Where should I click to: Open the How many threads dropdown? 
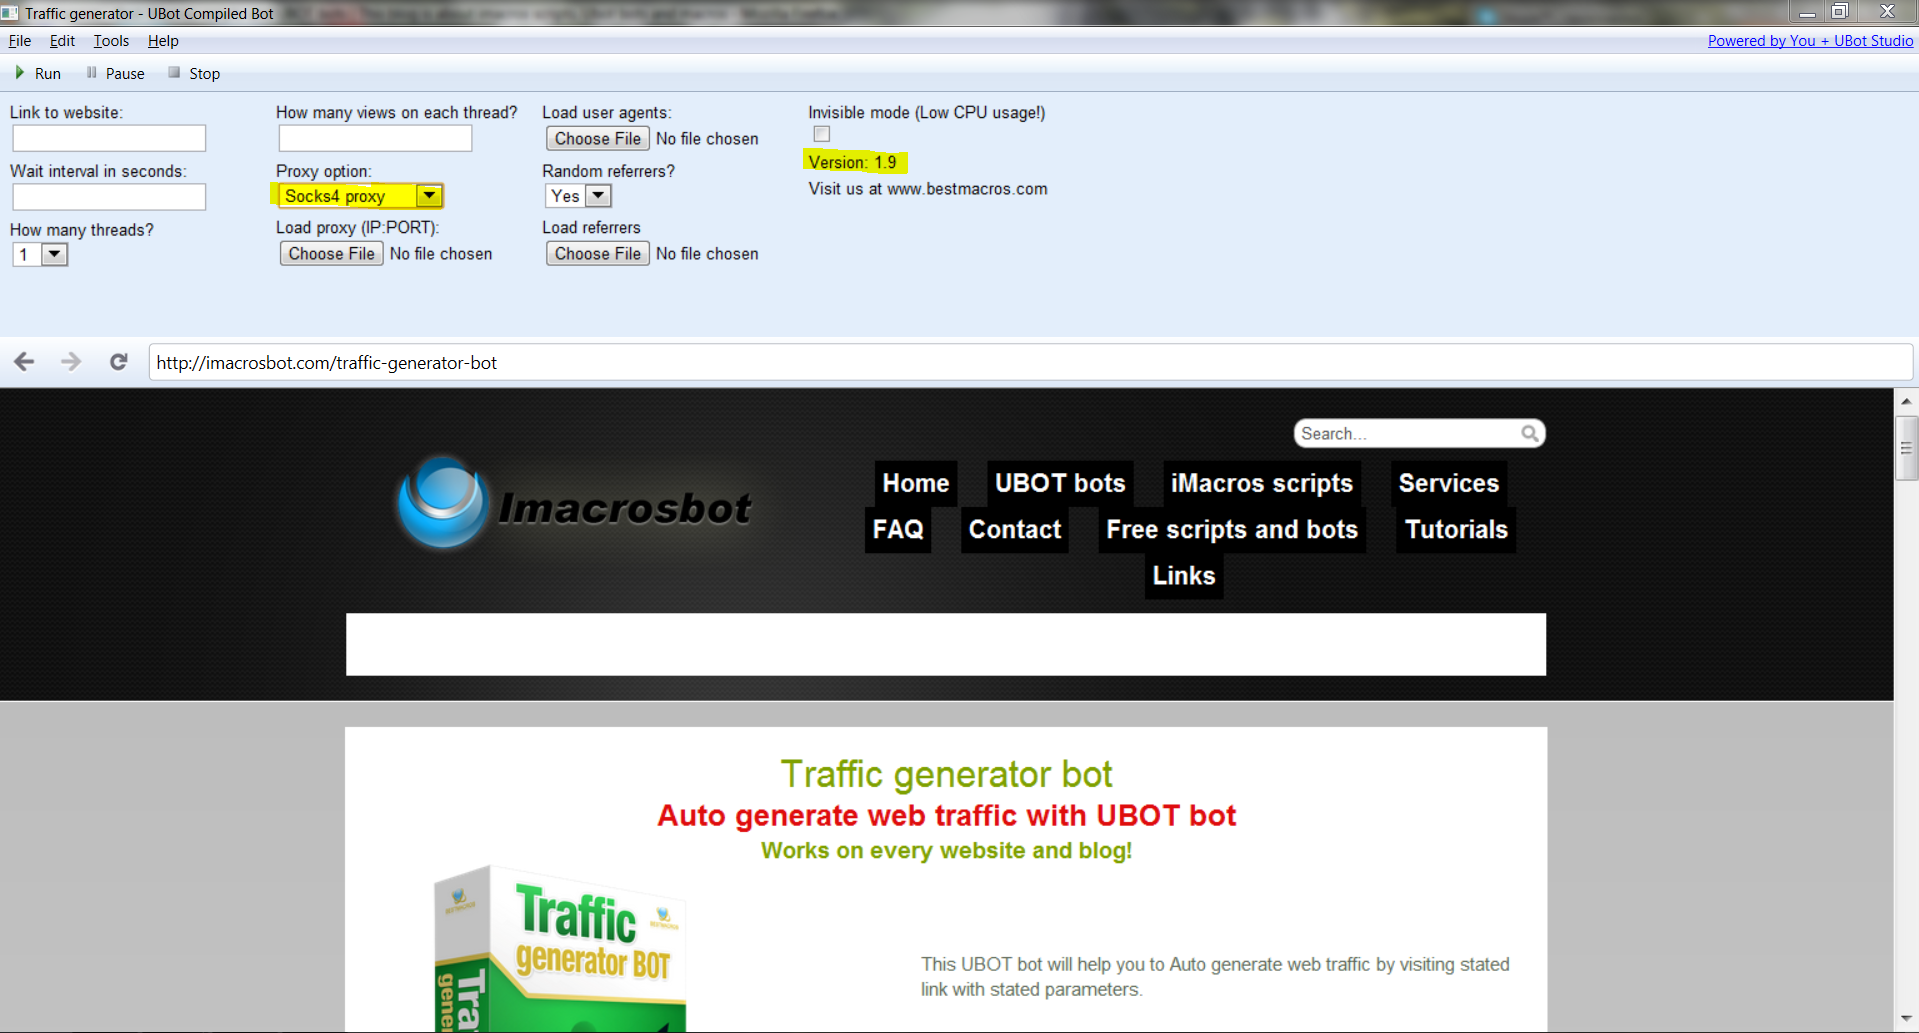pos(55,255)
